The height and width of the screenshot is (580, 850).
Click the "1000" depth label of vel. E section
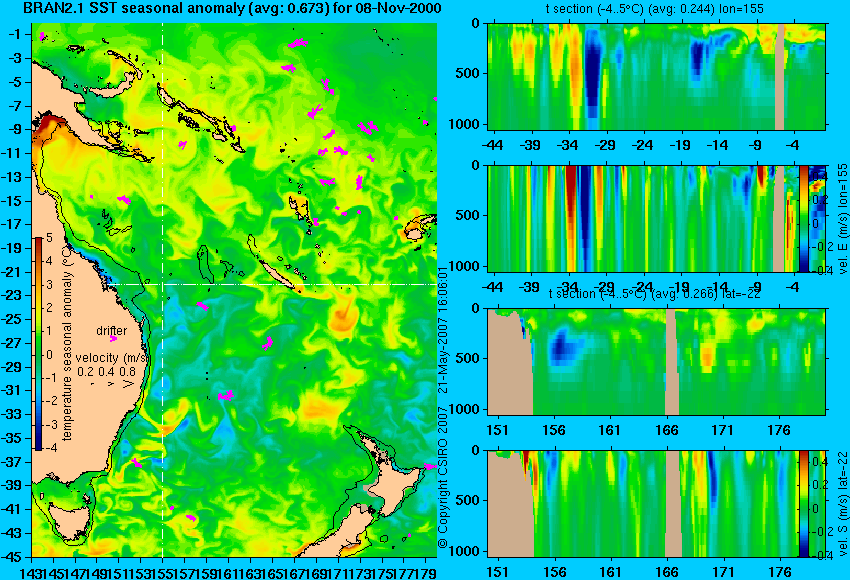coord(464,267)
